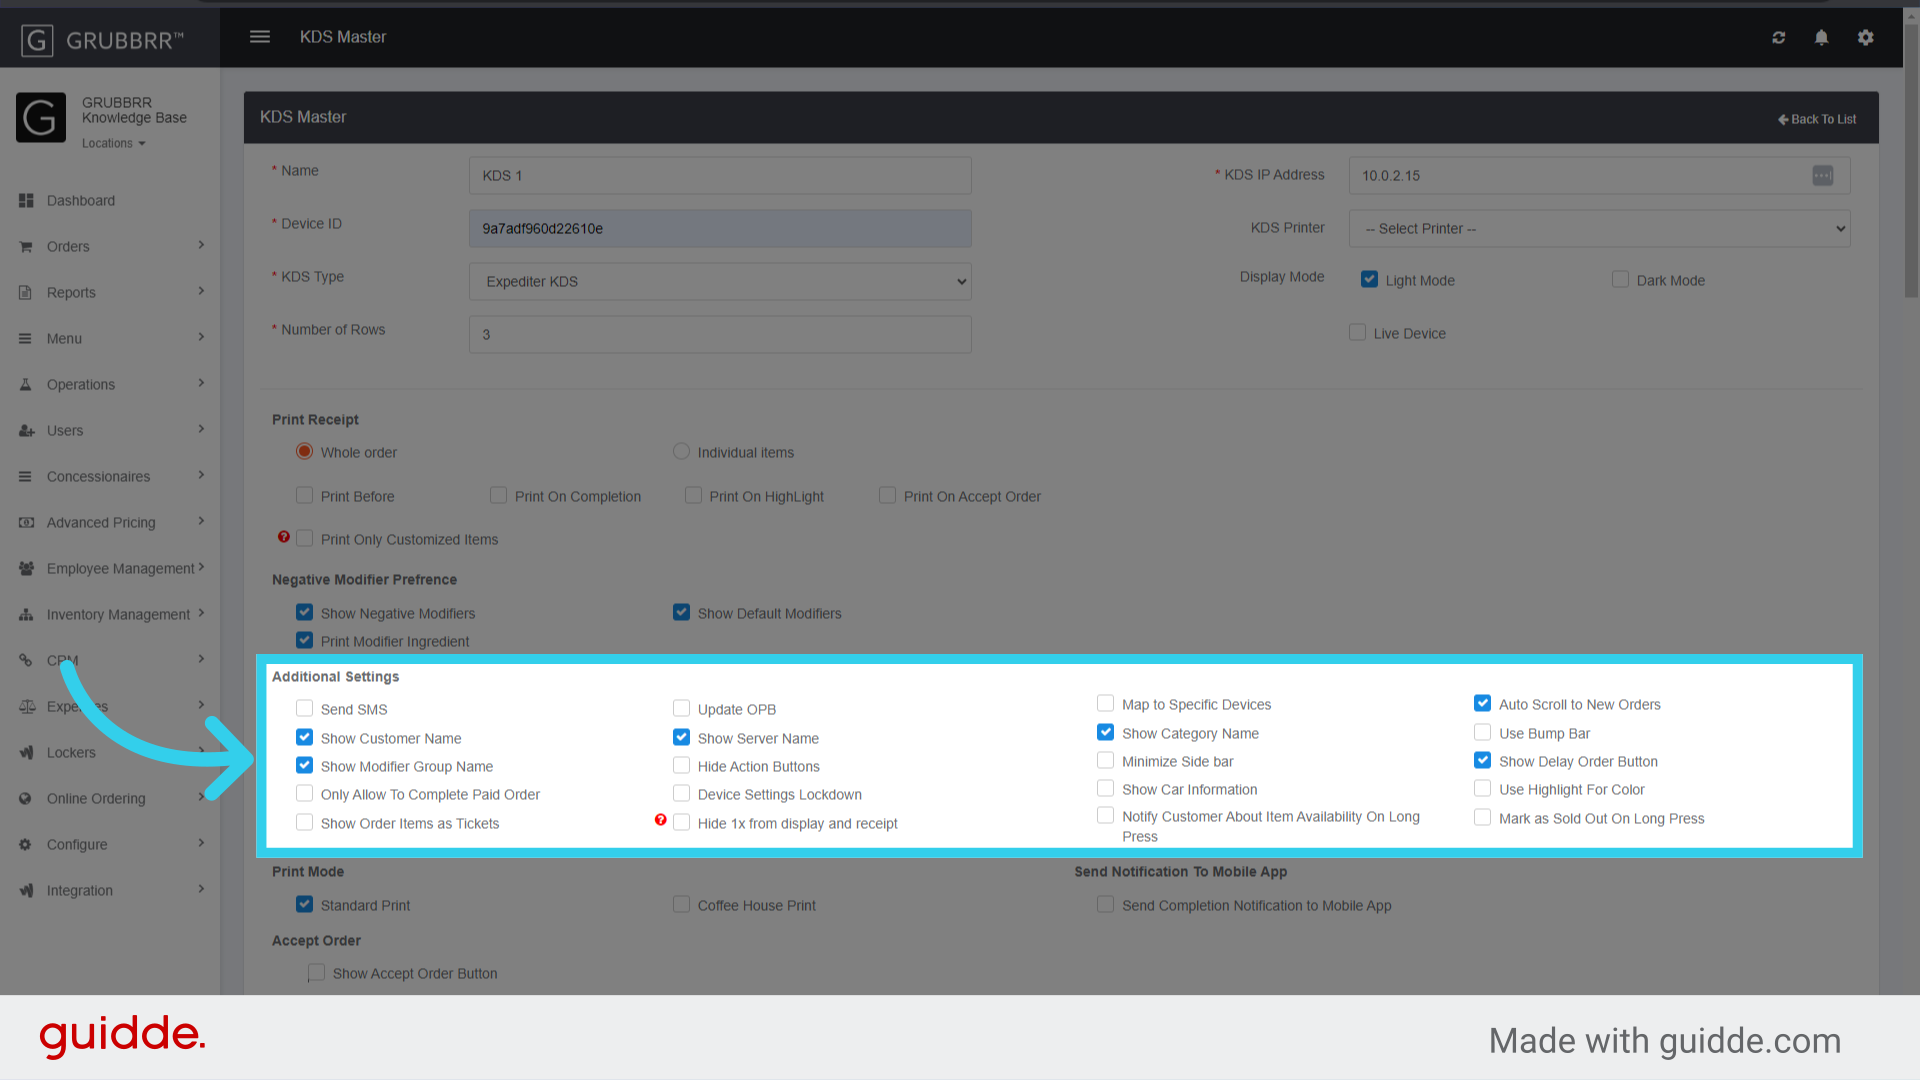This screenshot has width=1920, height=1080.
Task: Check Use Bump Bar option
Action: coord(1483,732)
